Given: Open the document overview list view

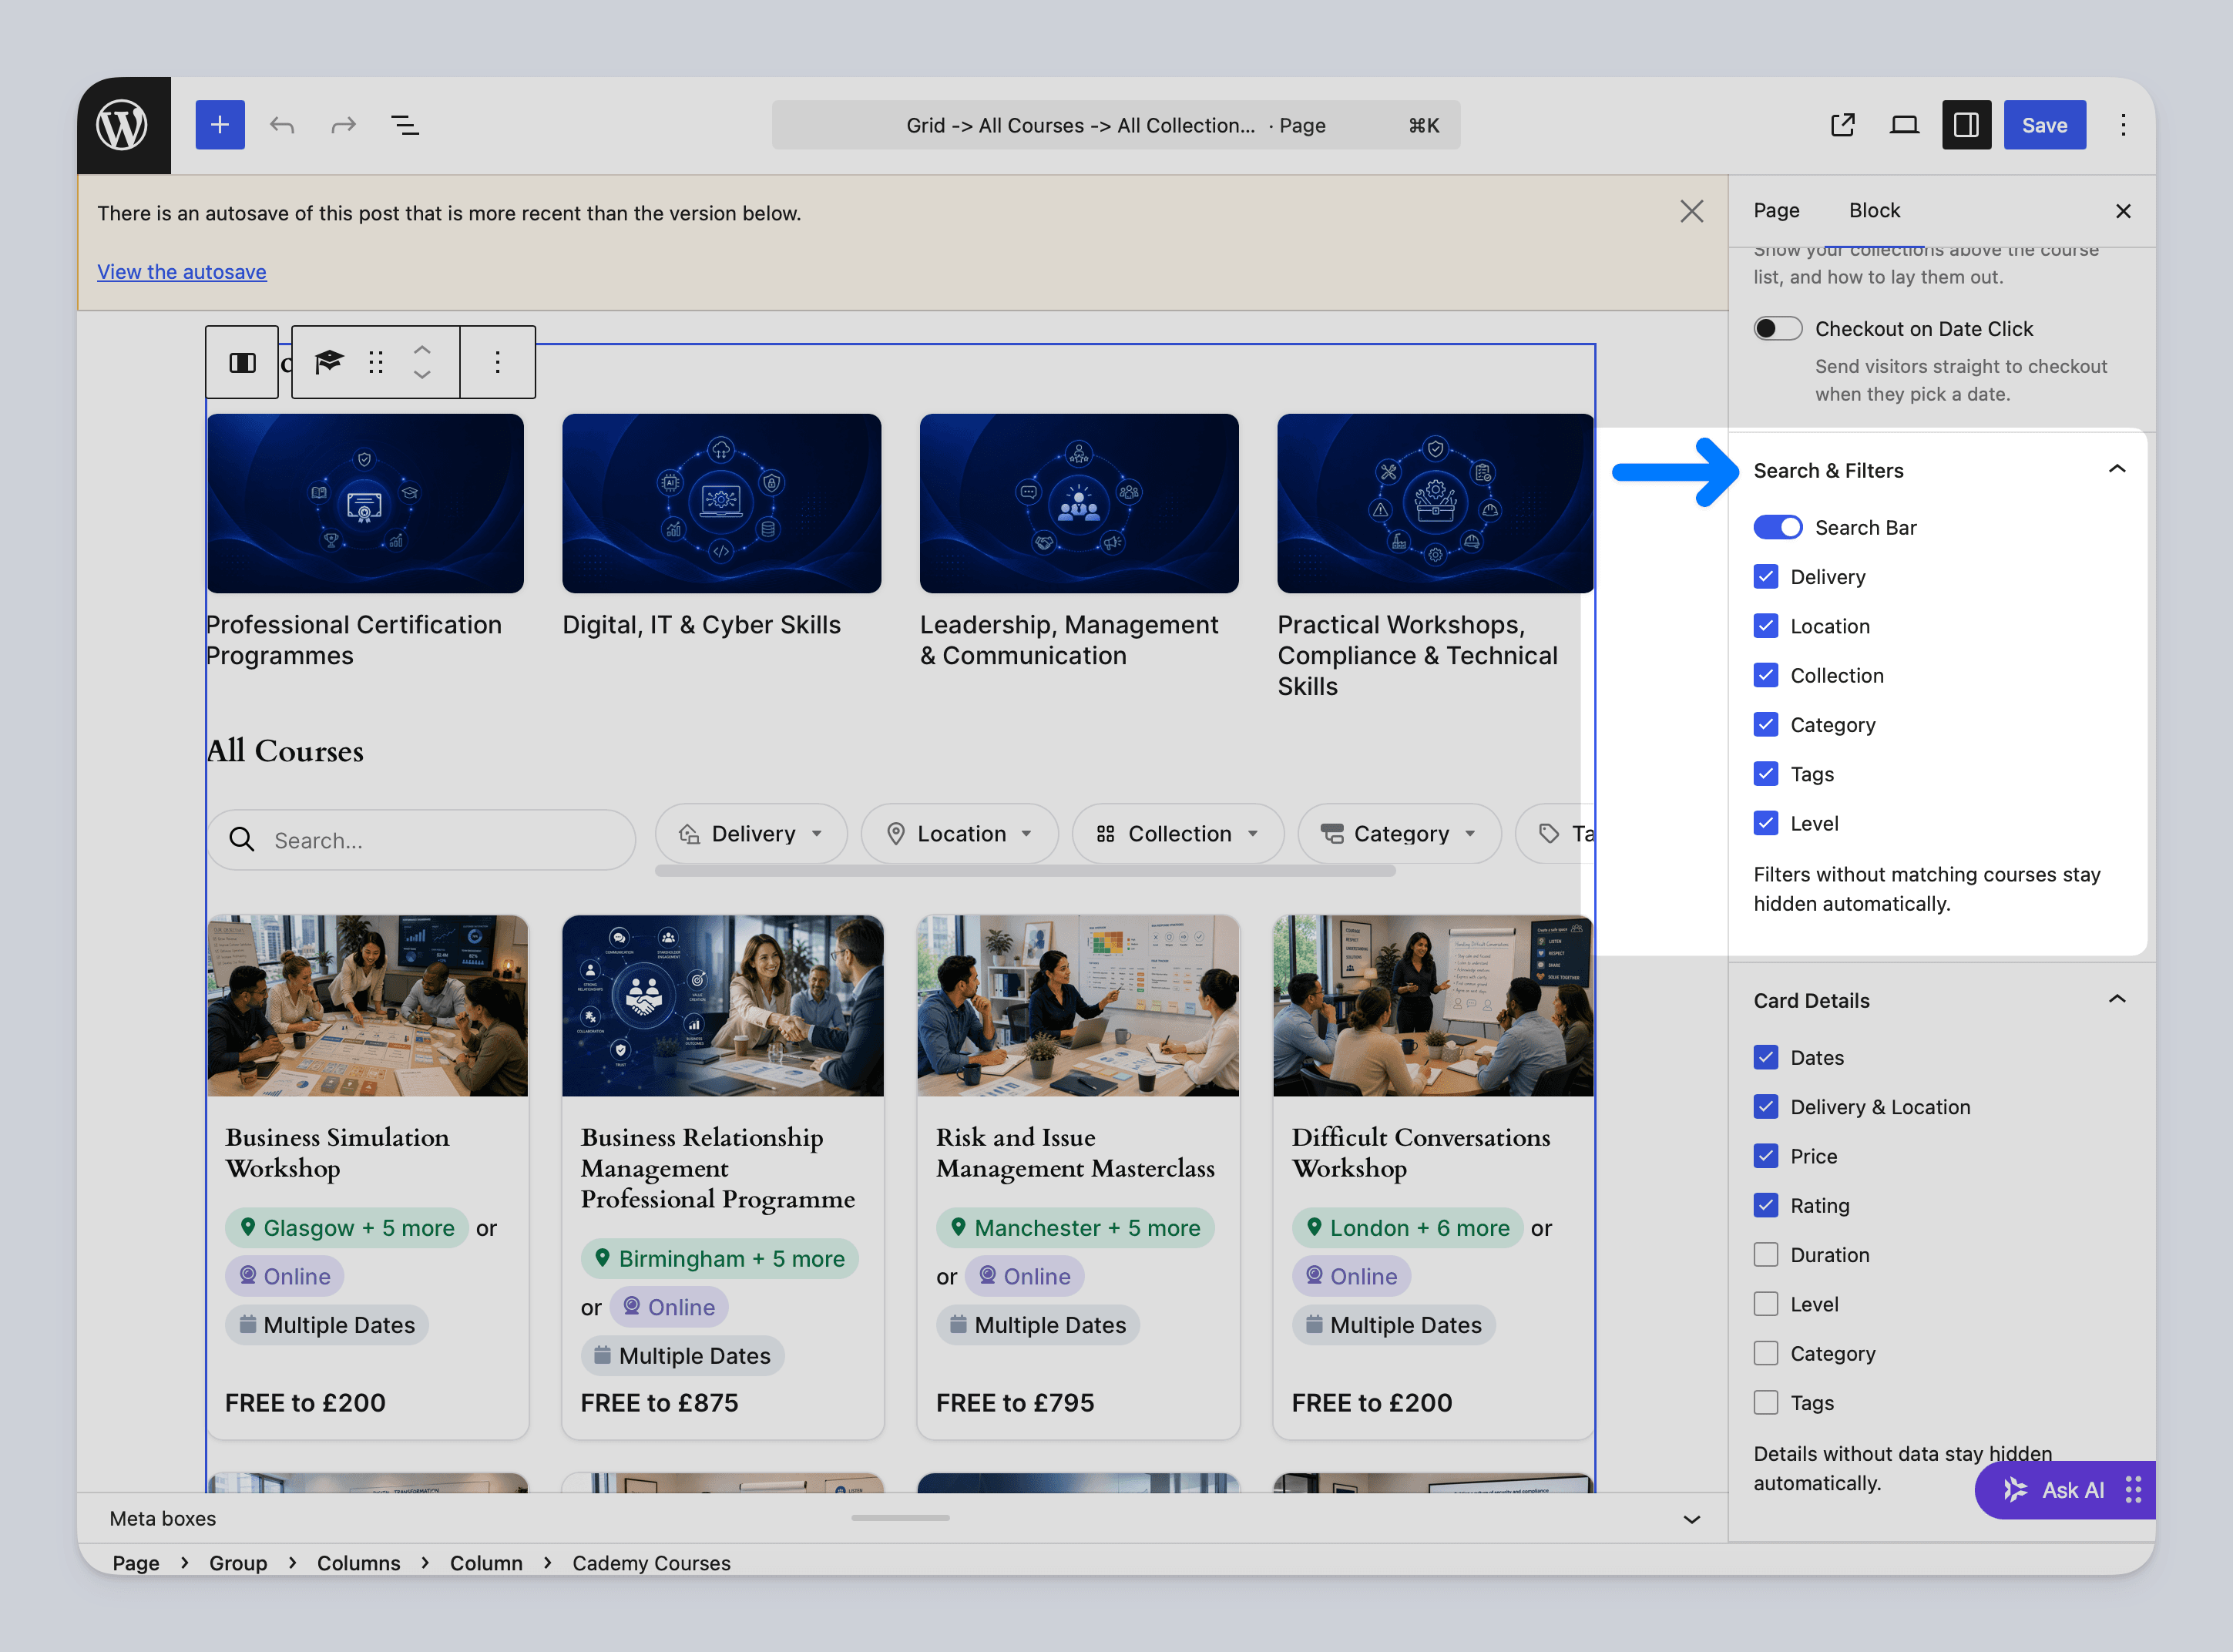Looking at the screenshot, I should [405, 125].
